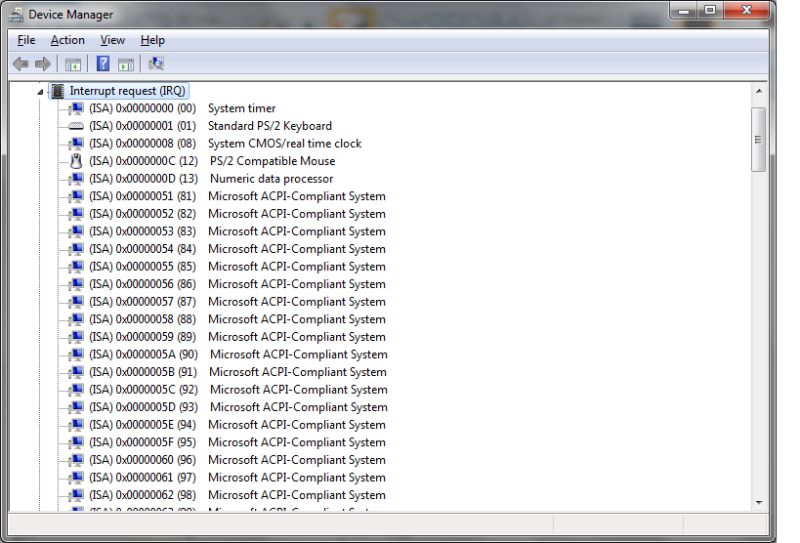The height and width of the screenshot is (543, 800).
Task: Click the System CMOS/real time clock icon
Action: click(76, 143)
